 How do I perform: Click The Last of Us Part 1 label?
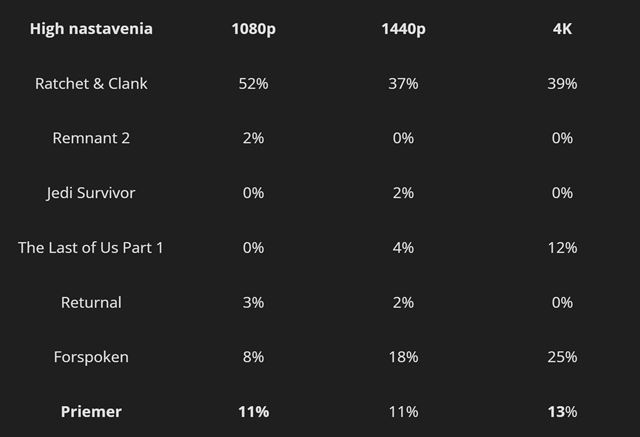point(91,247)
